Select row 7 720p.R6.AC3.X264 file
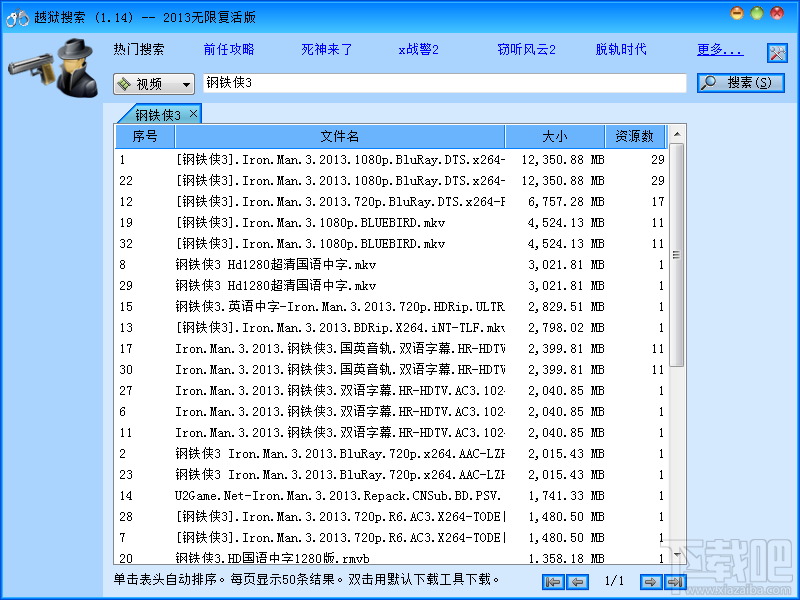 point(392,537)
